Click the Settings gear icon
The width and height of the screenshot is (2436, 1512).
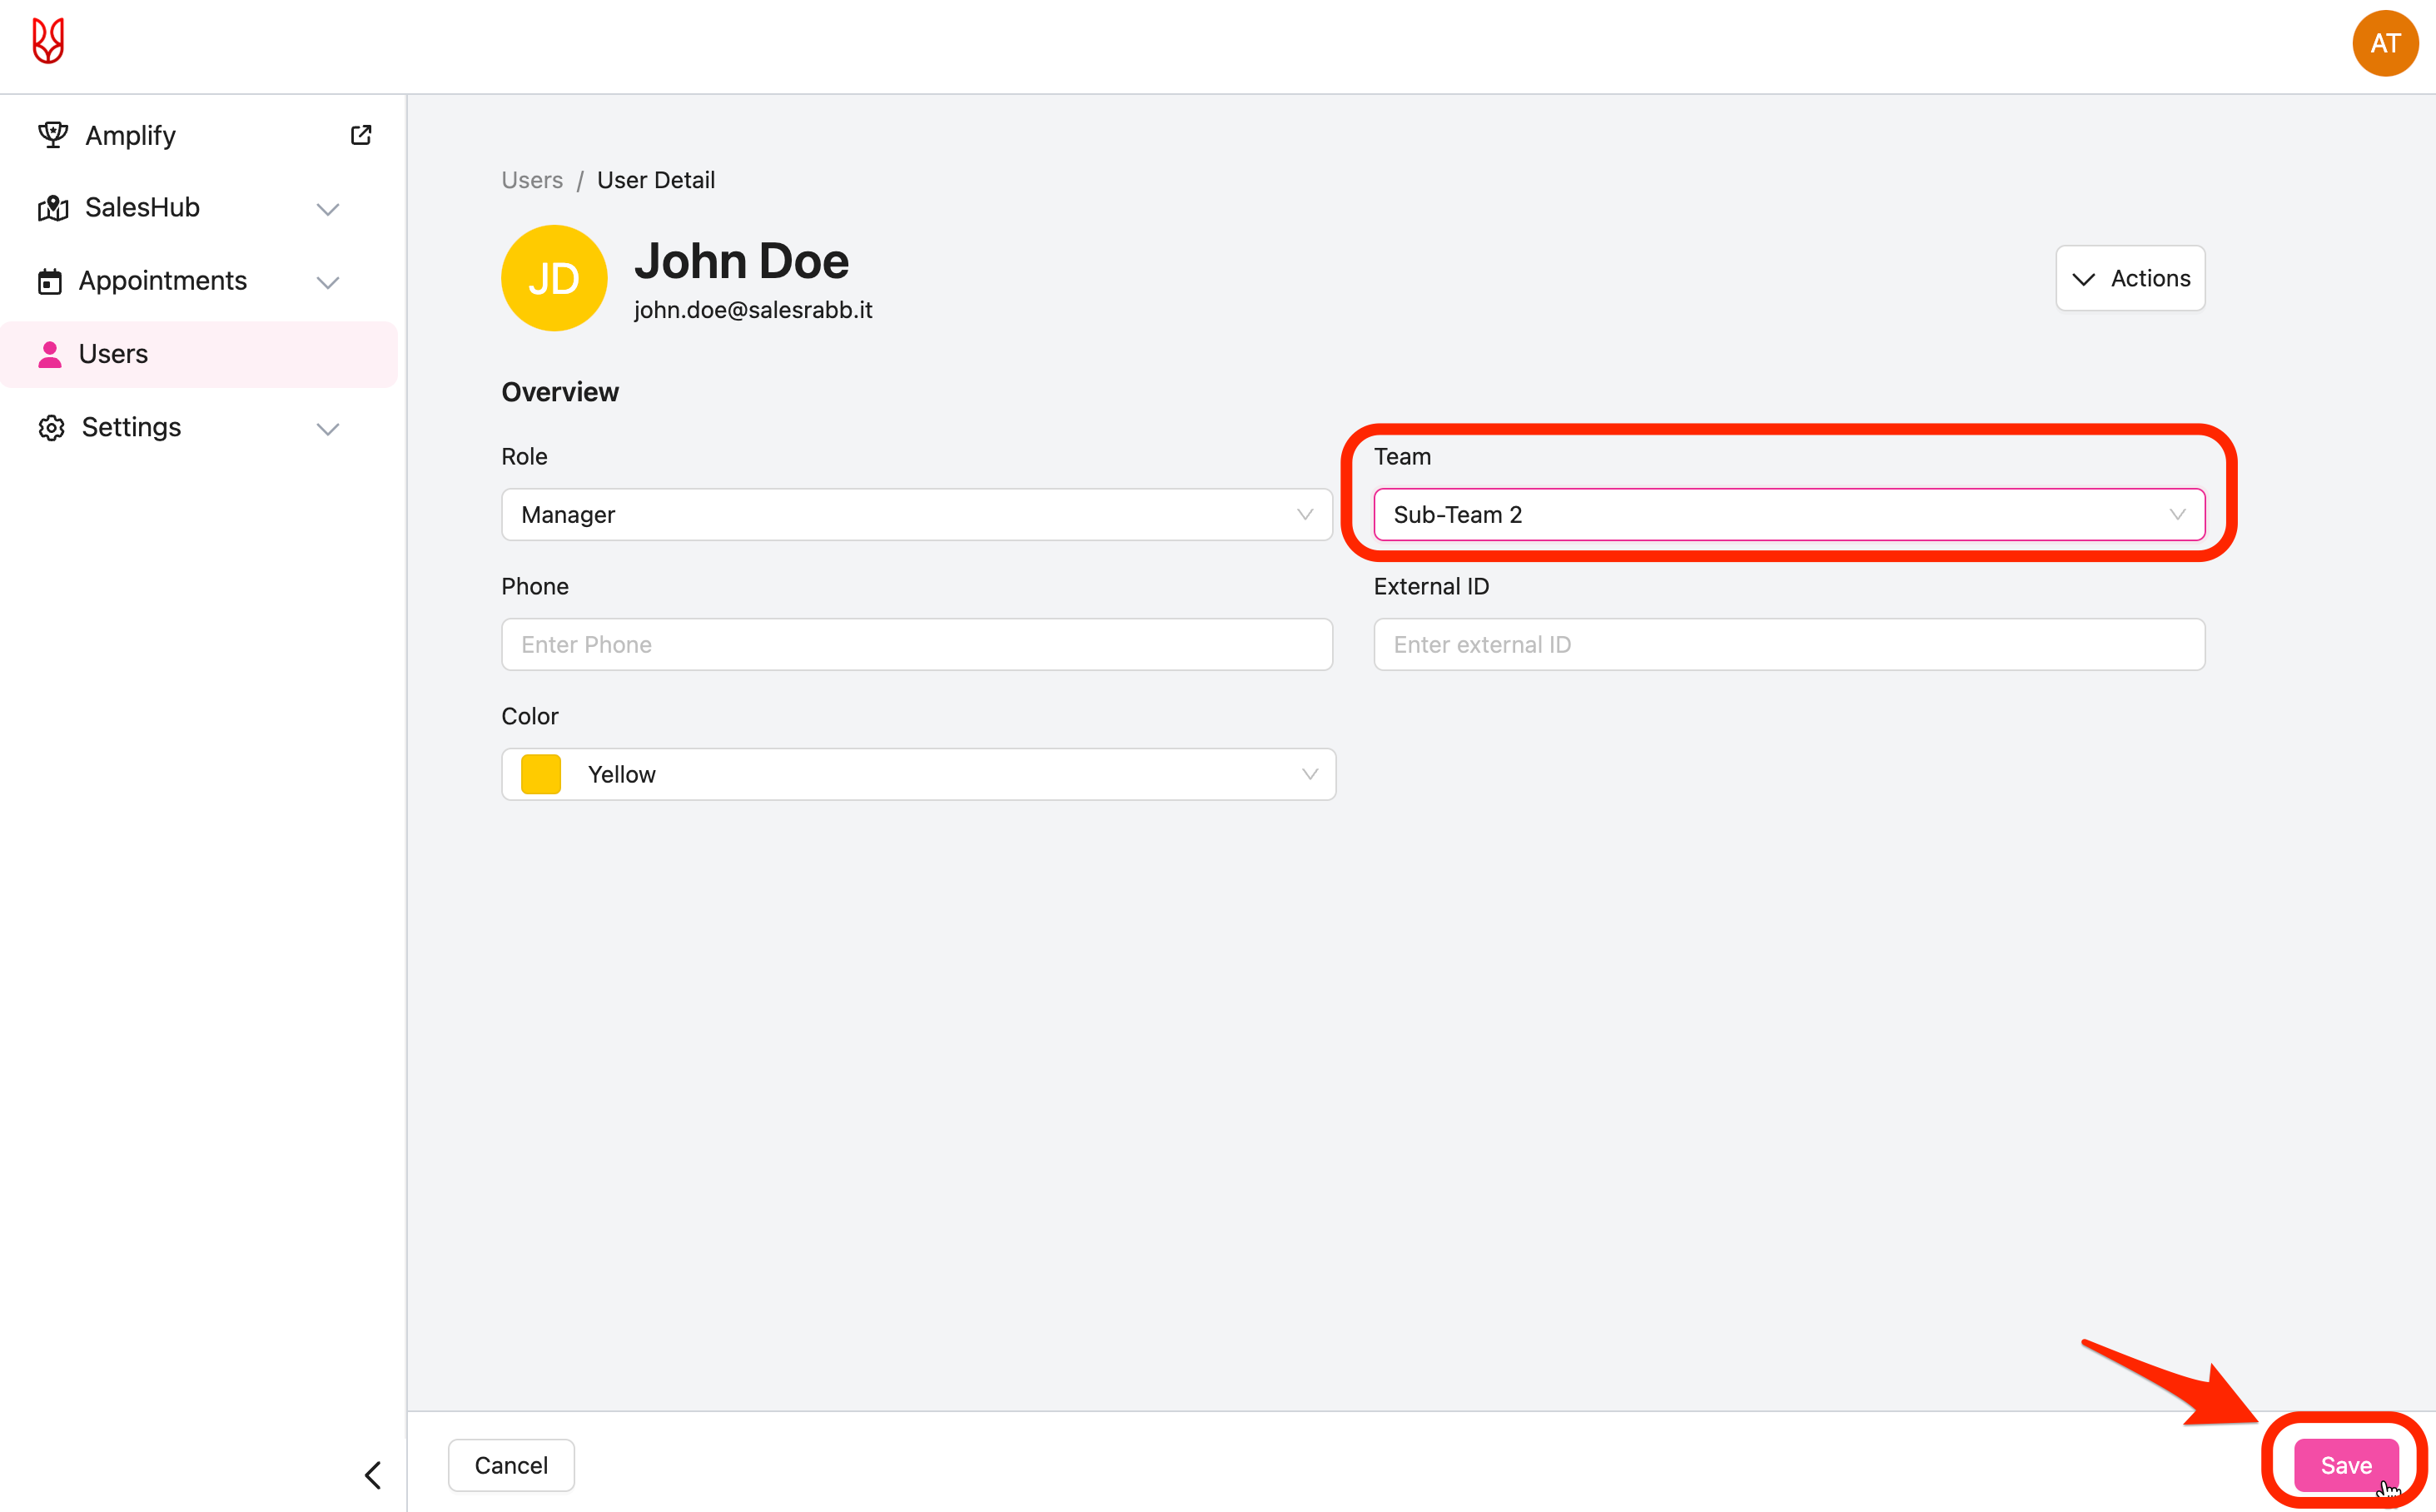[x=51, y=428]
